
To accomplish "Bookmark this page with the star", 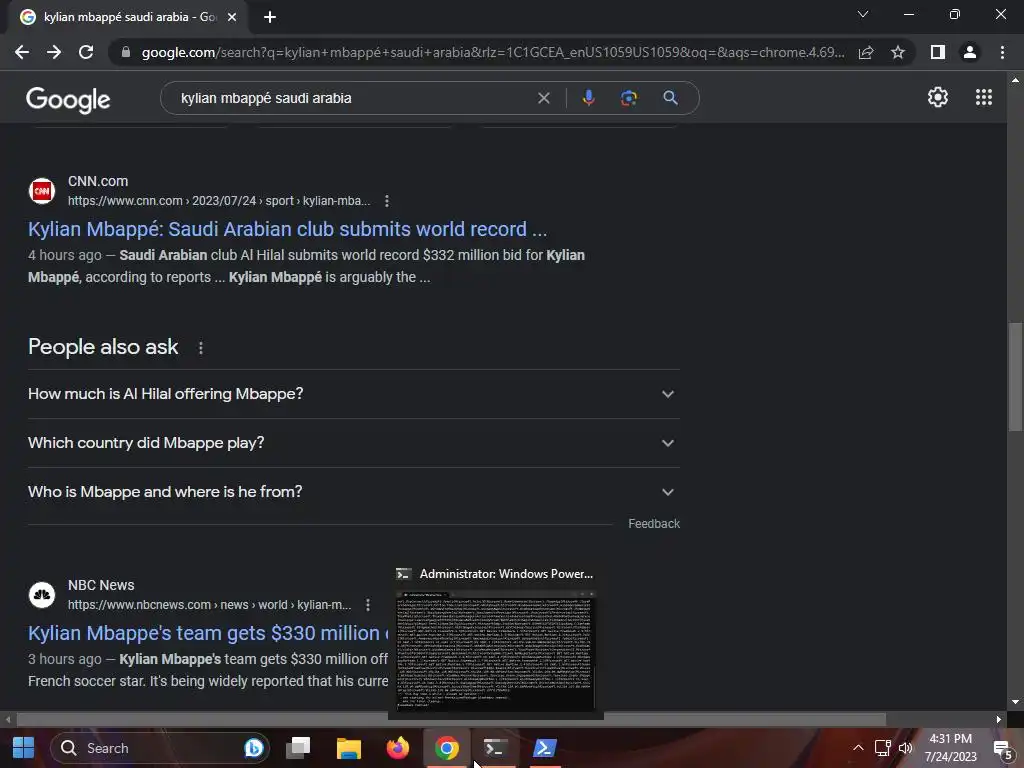I will [898, 52].
